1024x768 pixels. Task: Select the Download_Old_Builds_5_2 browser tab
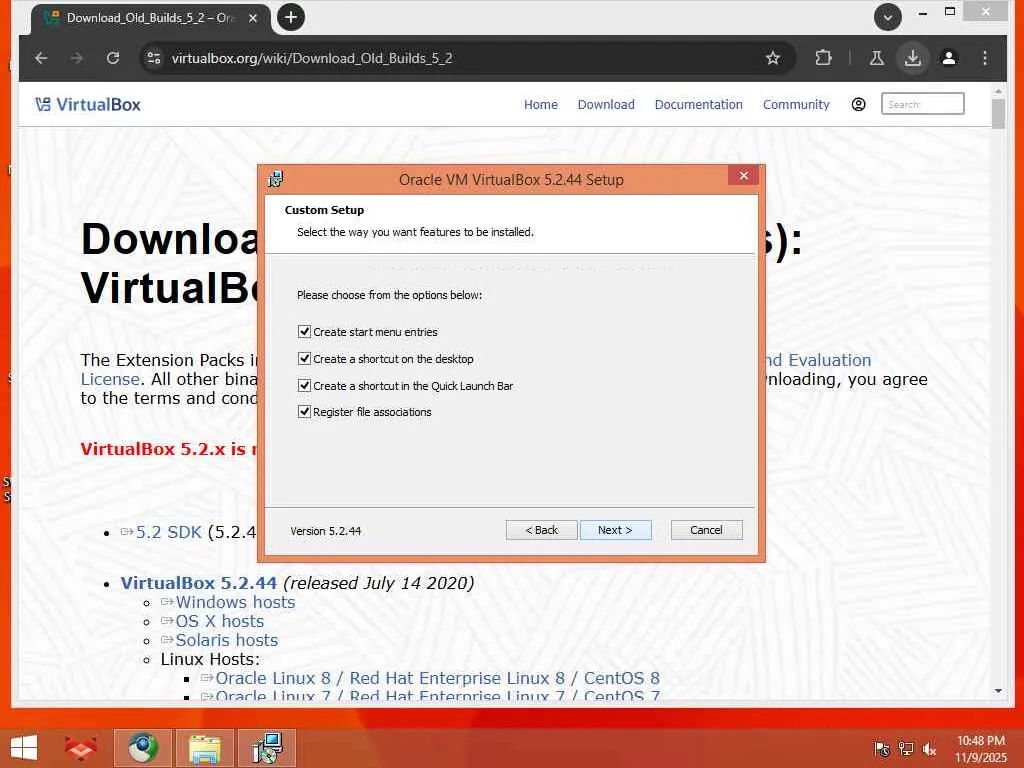tap(150, 18)
